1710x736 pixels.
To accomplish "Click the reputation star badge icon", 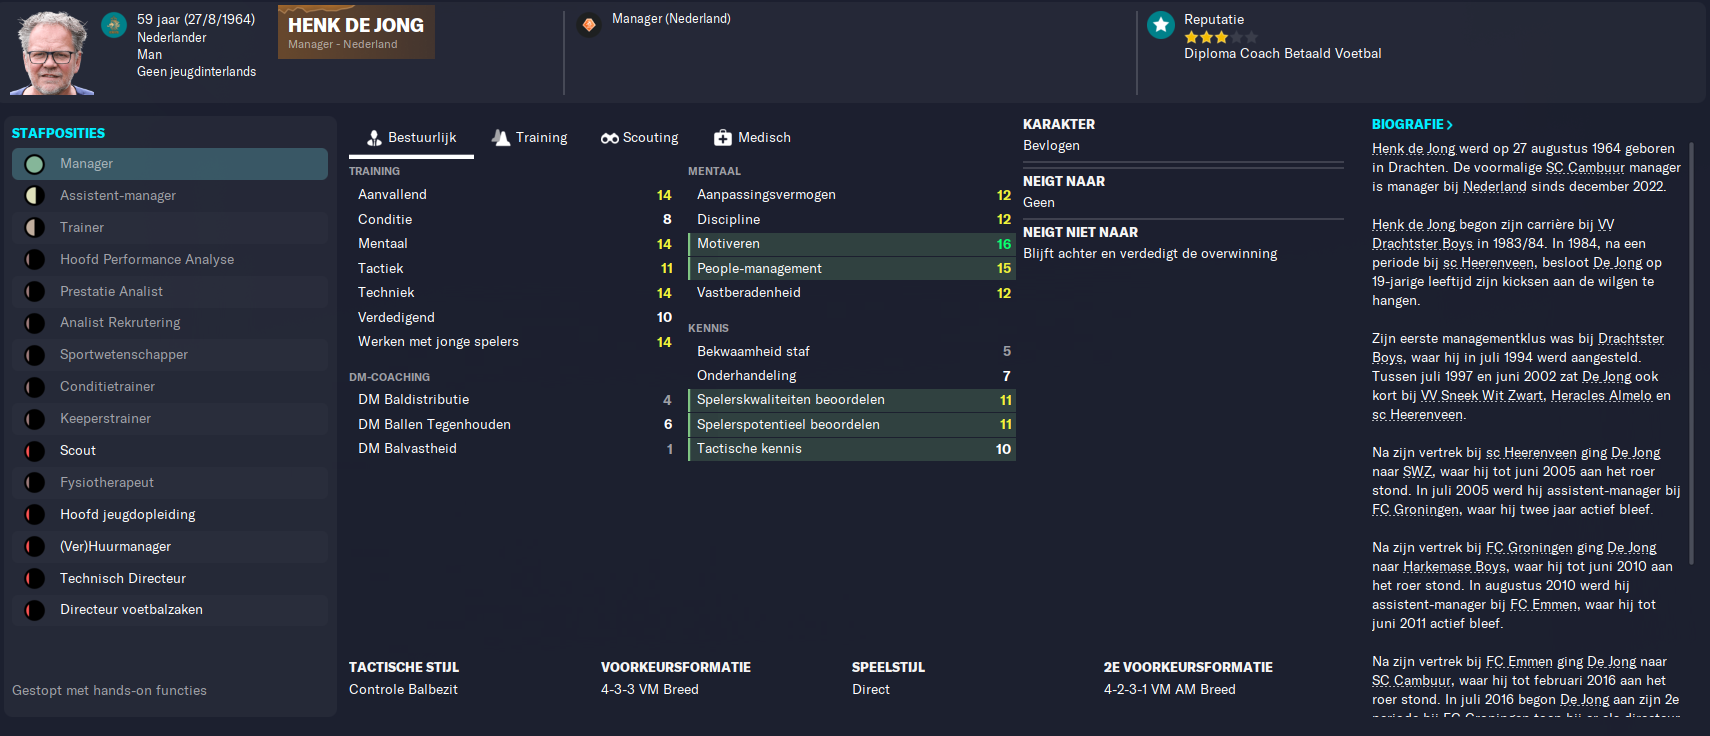I will coord(1161,25).
